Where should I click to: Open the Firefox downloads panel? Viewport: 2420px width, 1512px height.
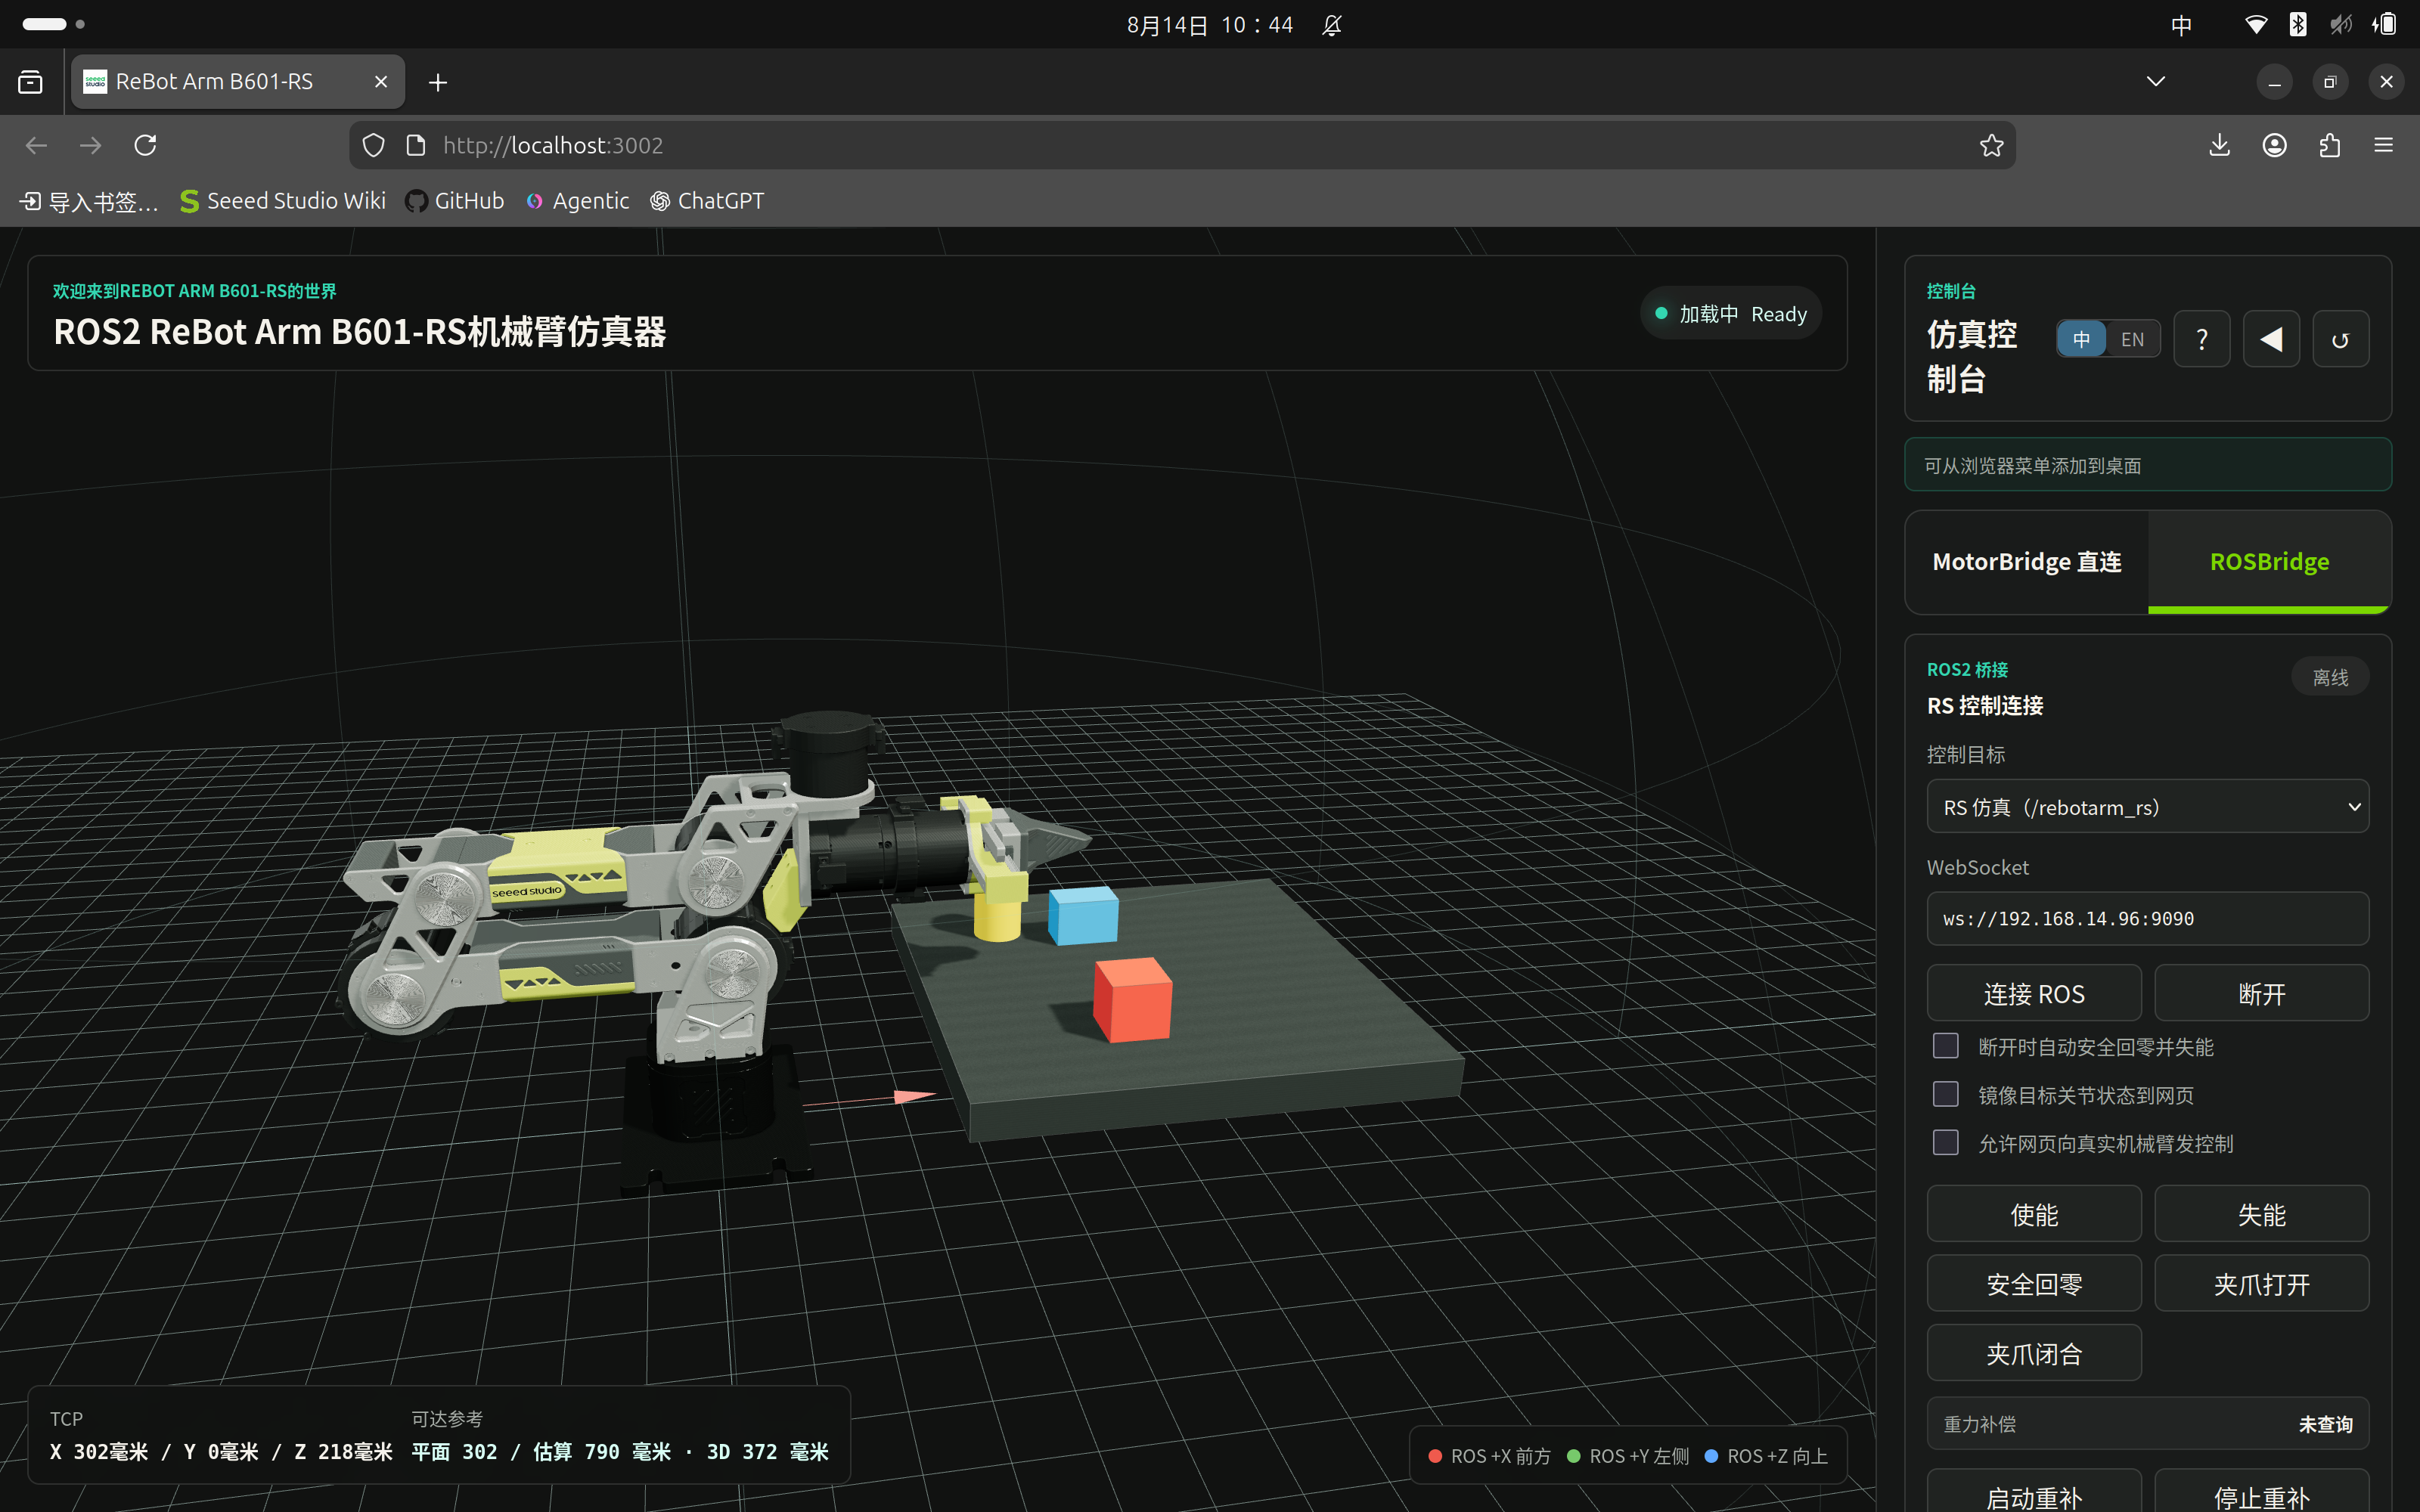pos(2219,146)
